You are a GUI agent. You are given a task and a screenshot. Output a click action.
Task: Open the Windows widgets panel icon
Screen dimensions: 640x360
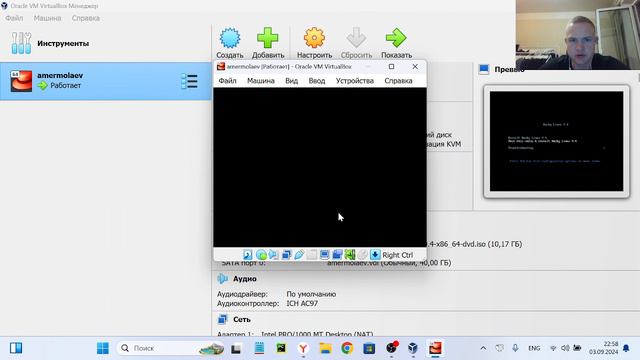pyautogui.click(x=16, y=348)
